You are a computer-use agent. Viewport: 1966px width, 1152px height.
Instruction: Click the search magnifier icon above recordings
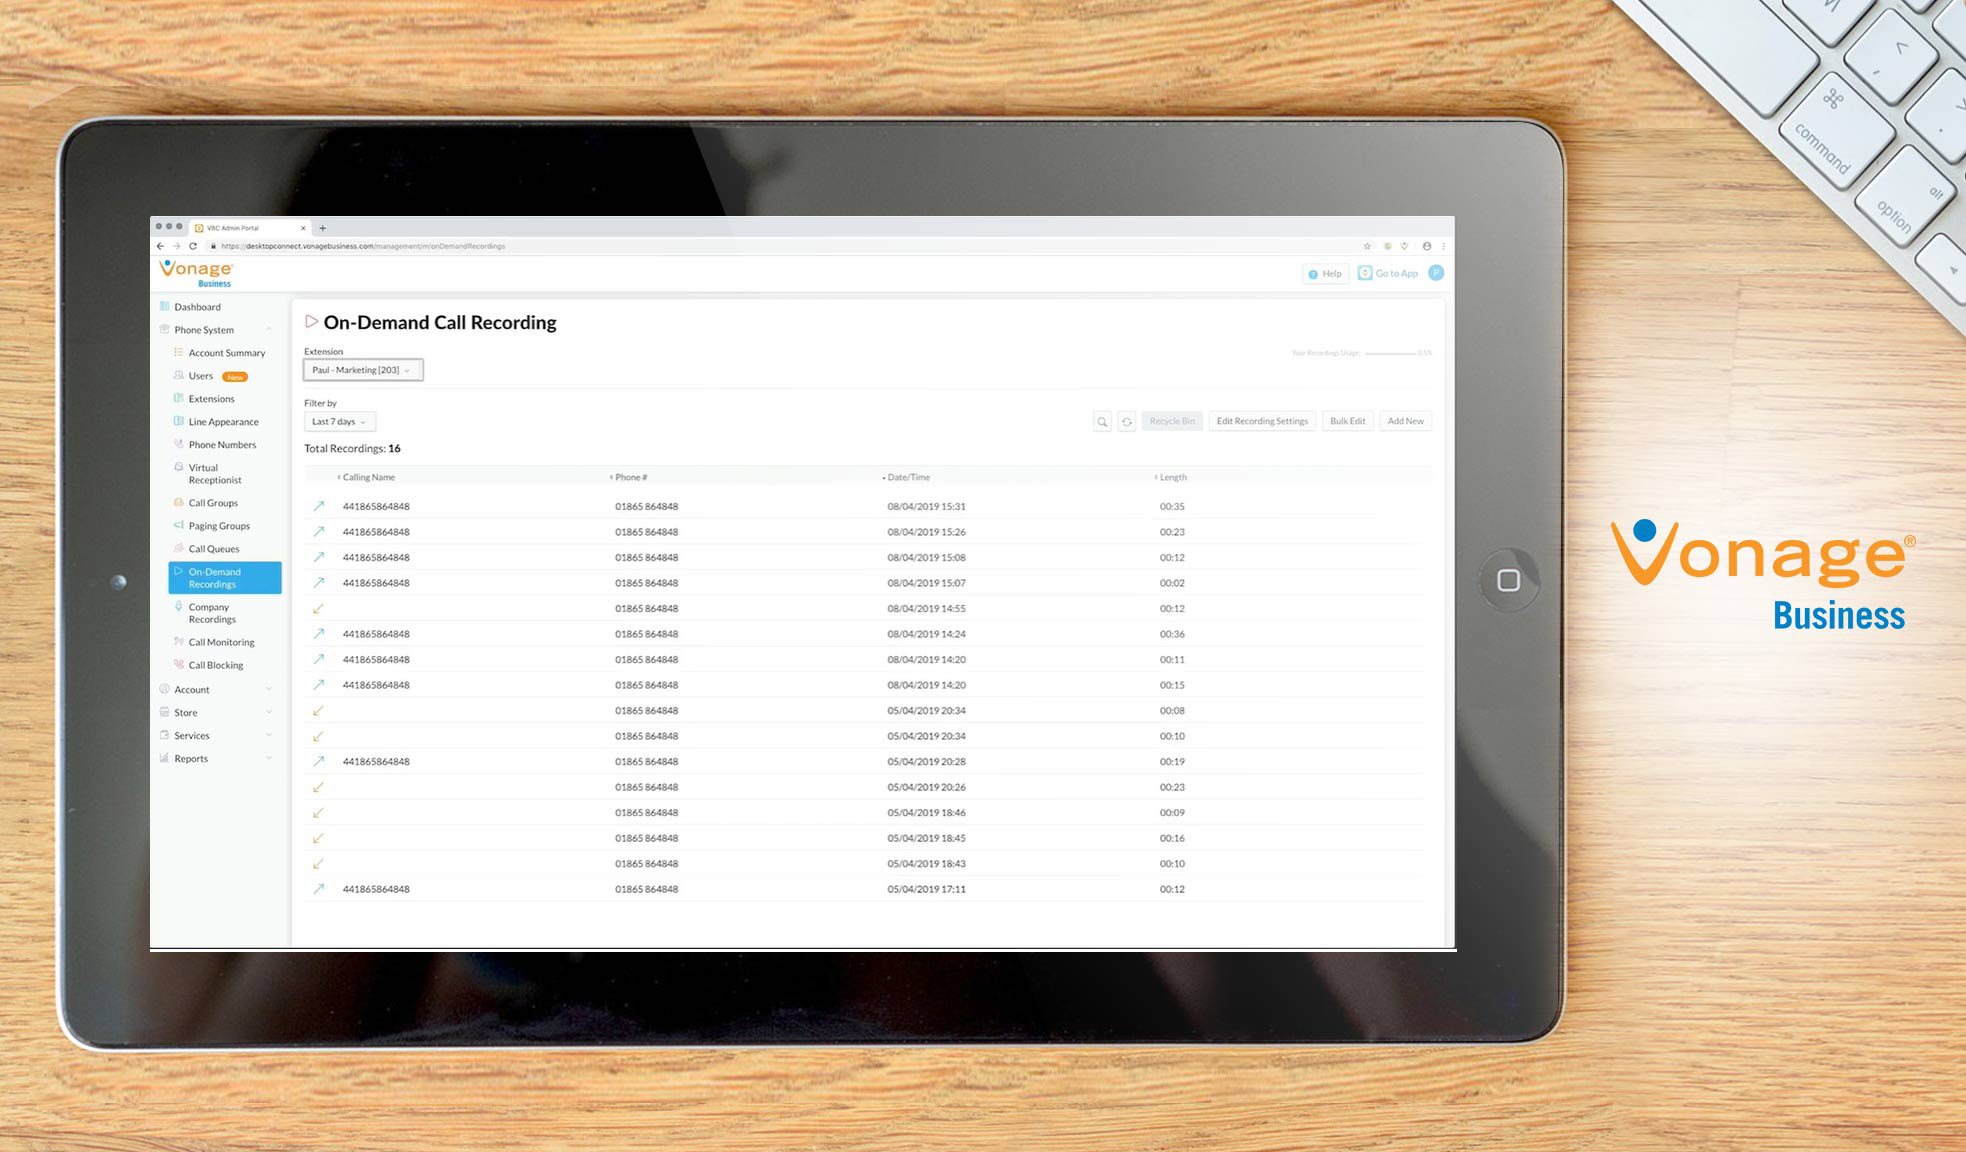tap(1102, 422)
